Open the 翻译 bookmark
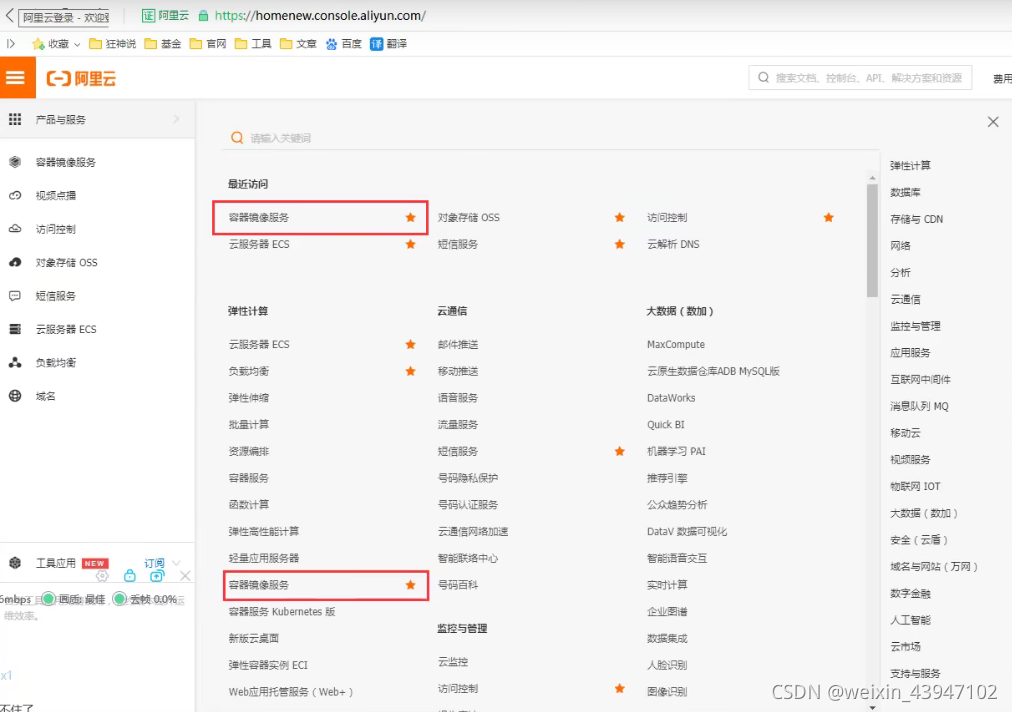This screenshot has width=1012, height=712. (x=389, y=44)
